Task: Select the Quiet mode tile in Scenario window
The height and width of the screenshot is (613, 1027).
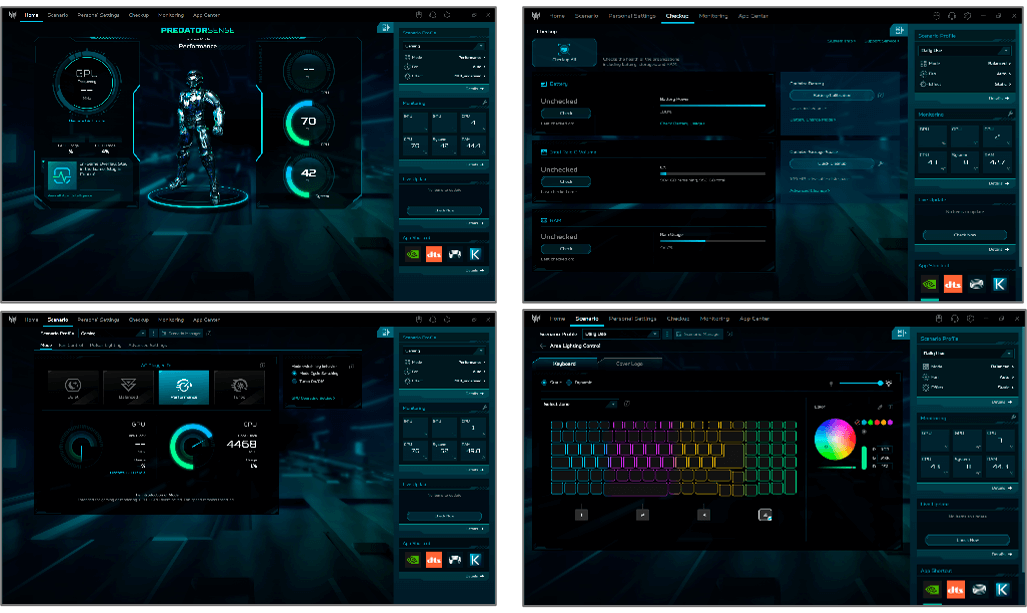Action: (73, 386)
